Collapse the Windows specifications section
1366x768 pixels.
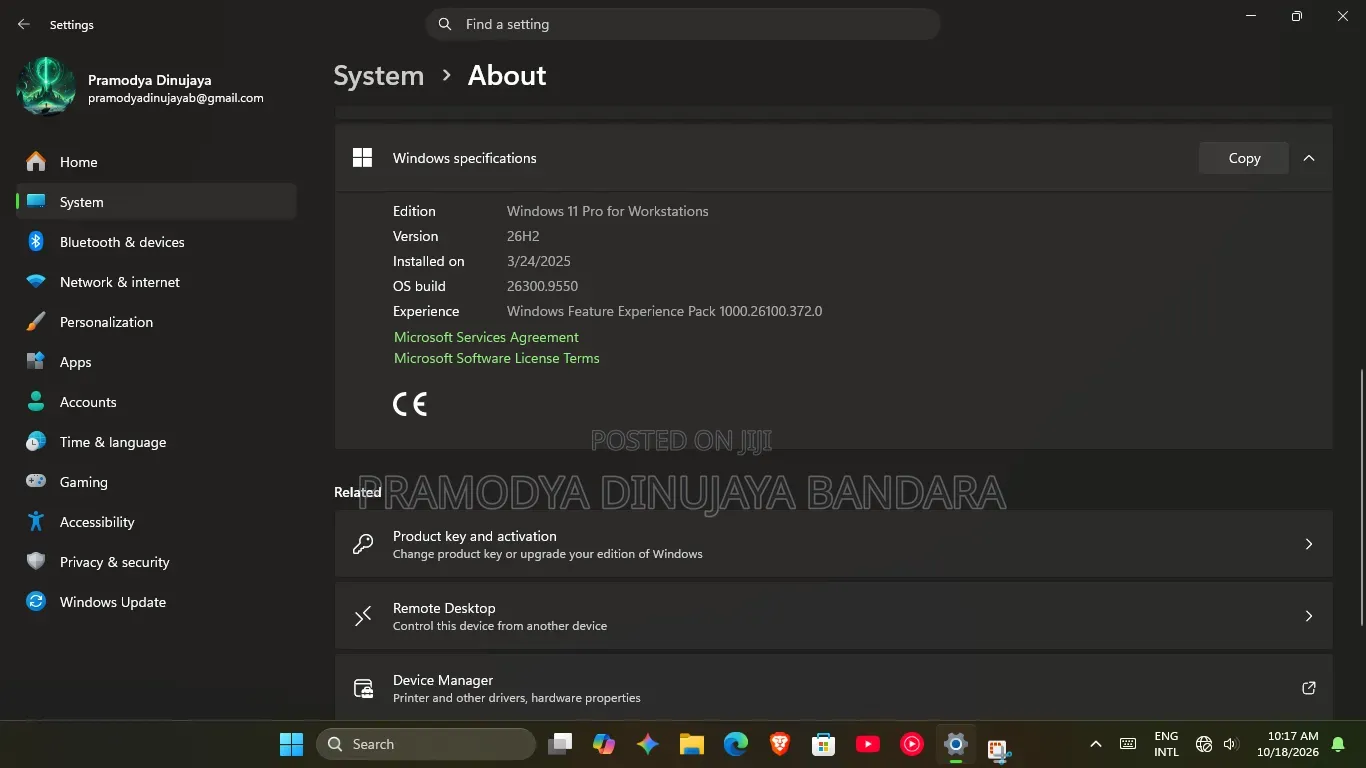(1309, 158)
